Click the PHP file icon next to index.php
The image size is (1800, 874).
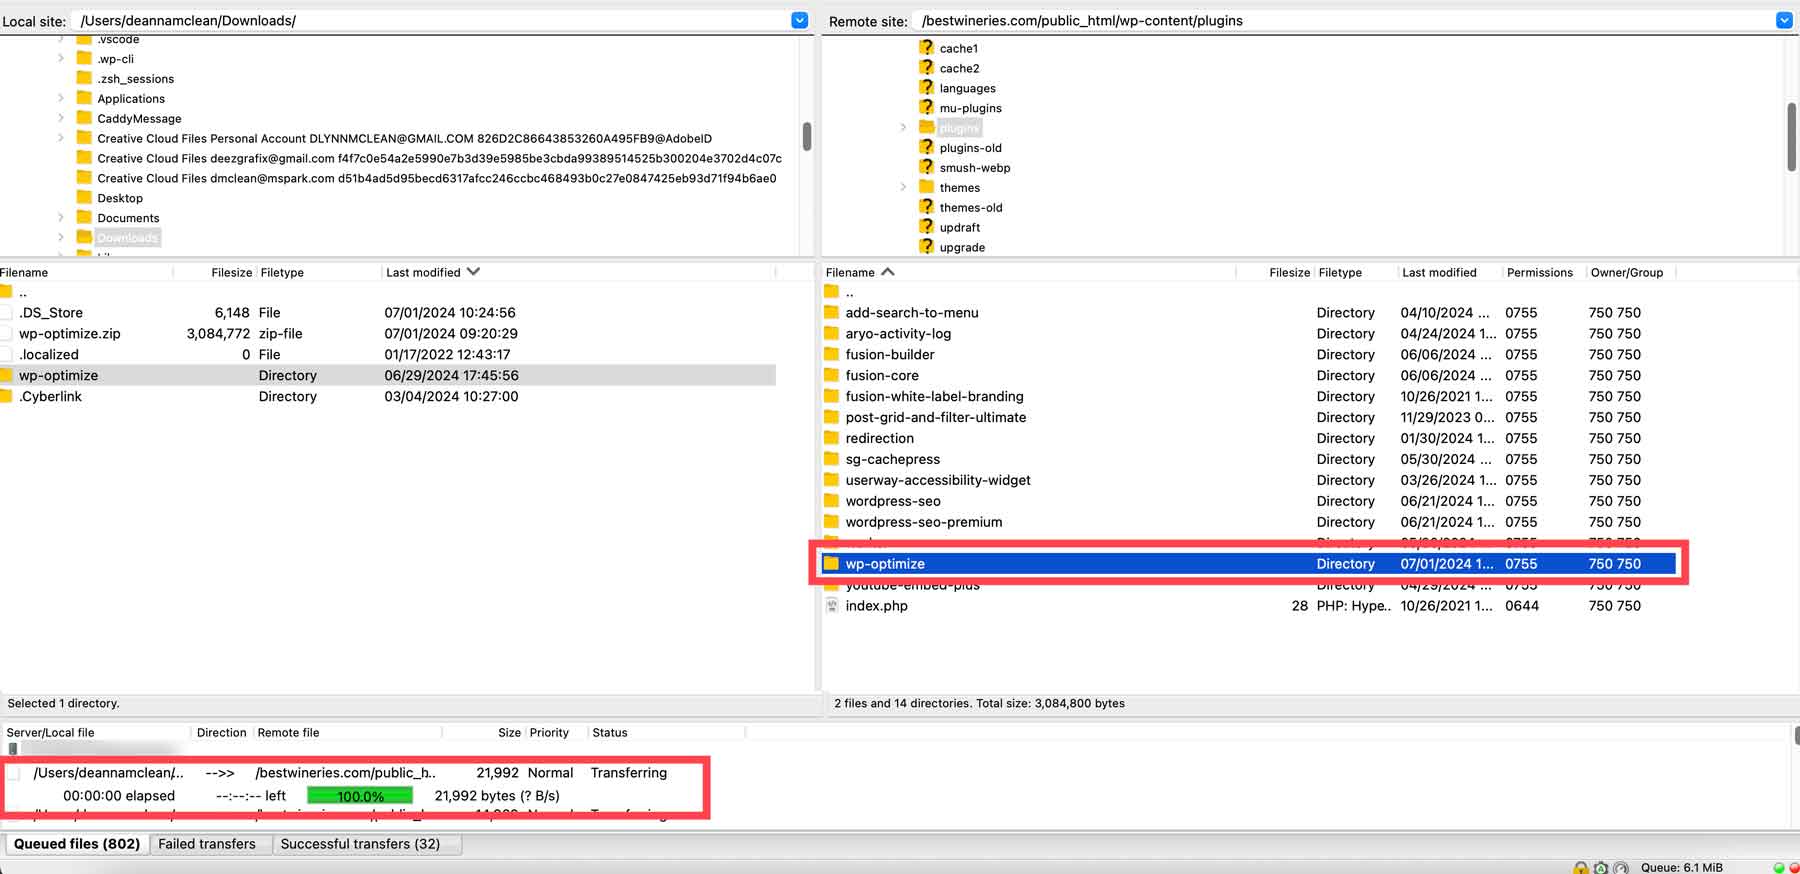tap(832, 605)
